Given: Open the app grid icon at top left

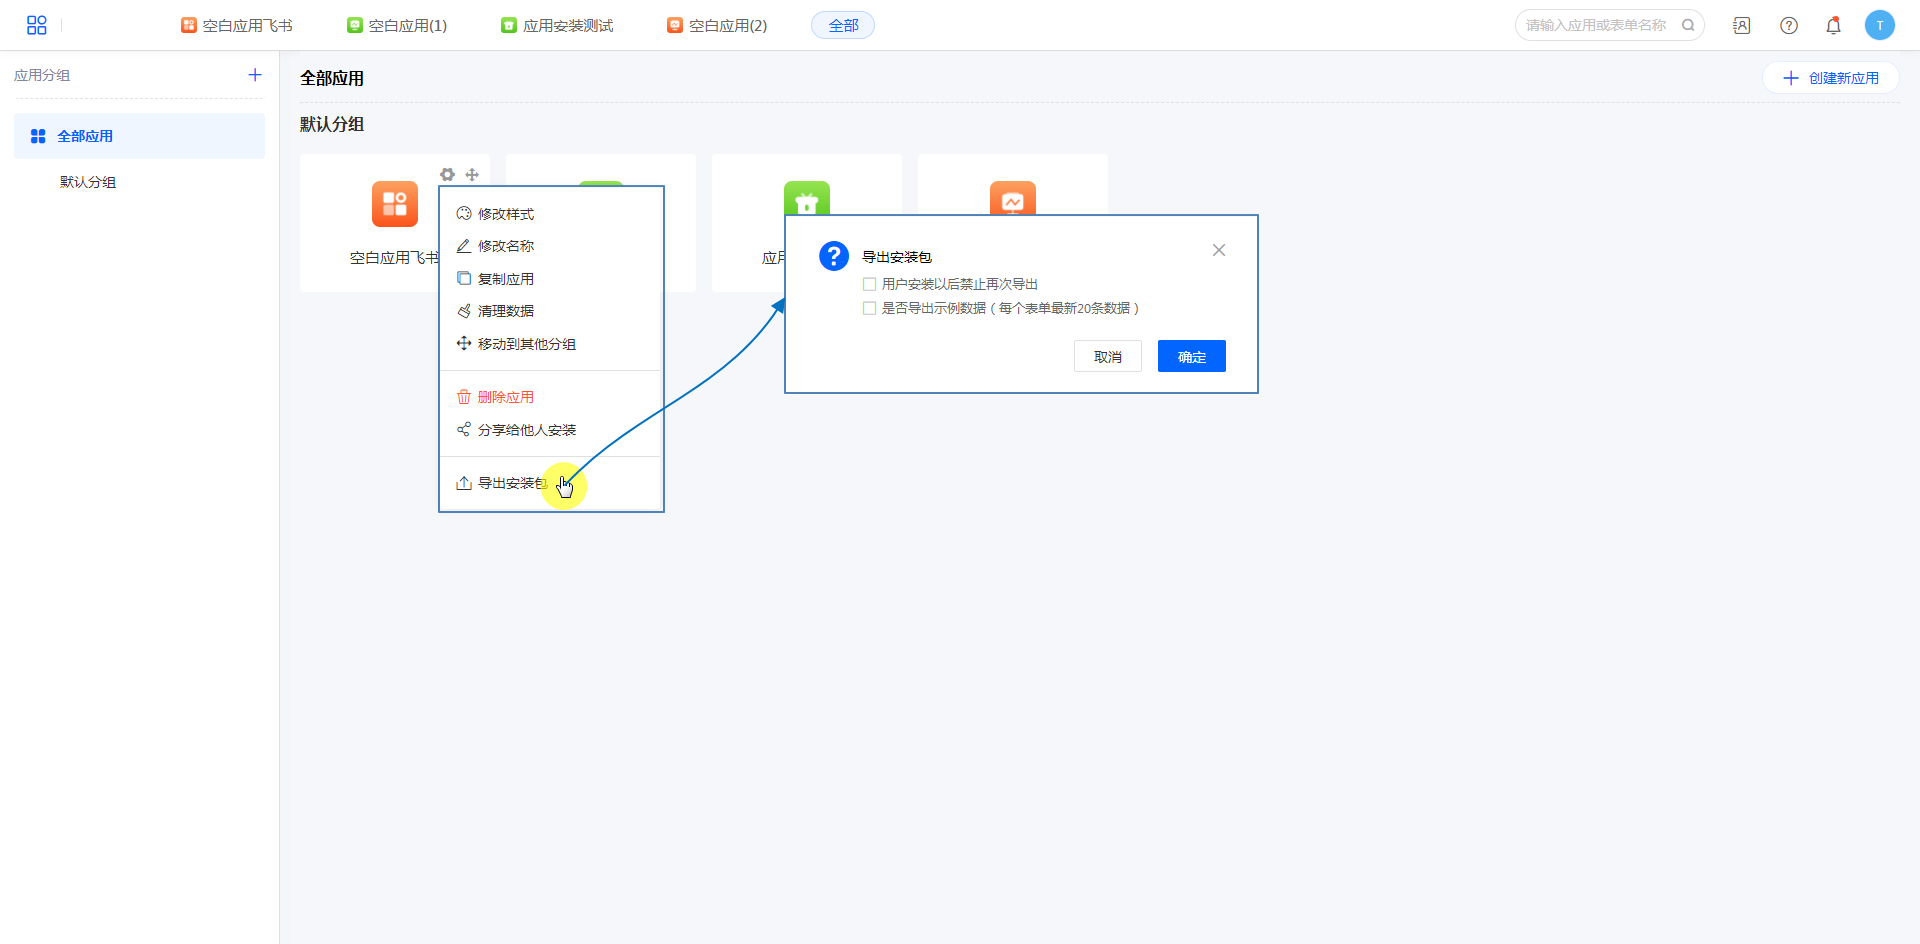Looking at the screenshot, I should (x=37, y=25).
